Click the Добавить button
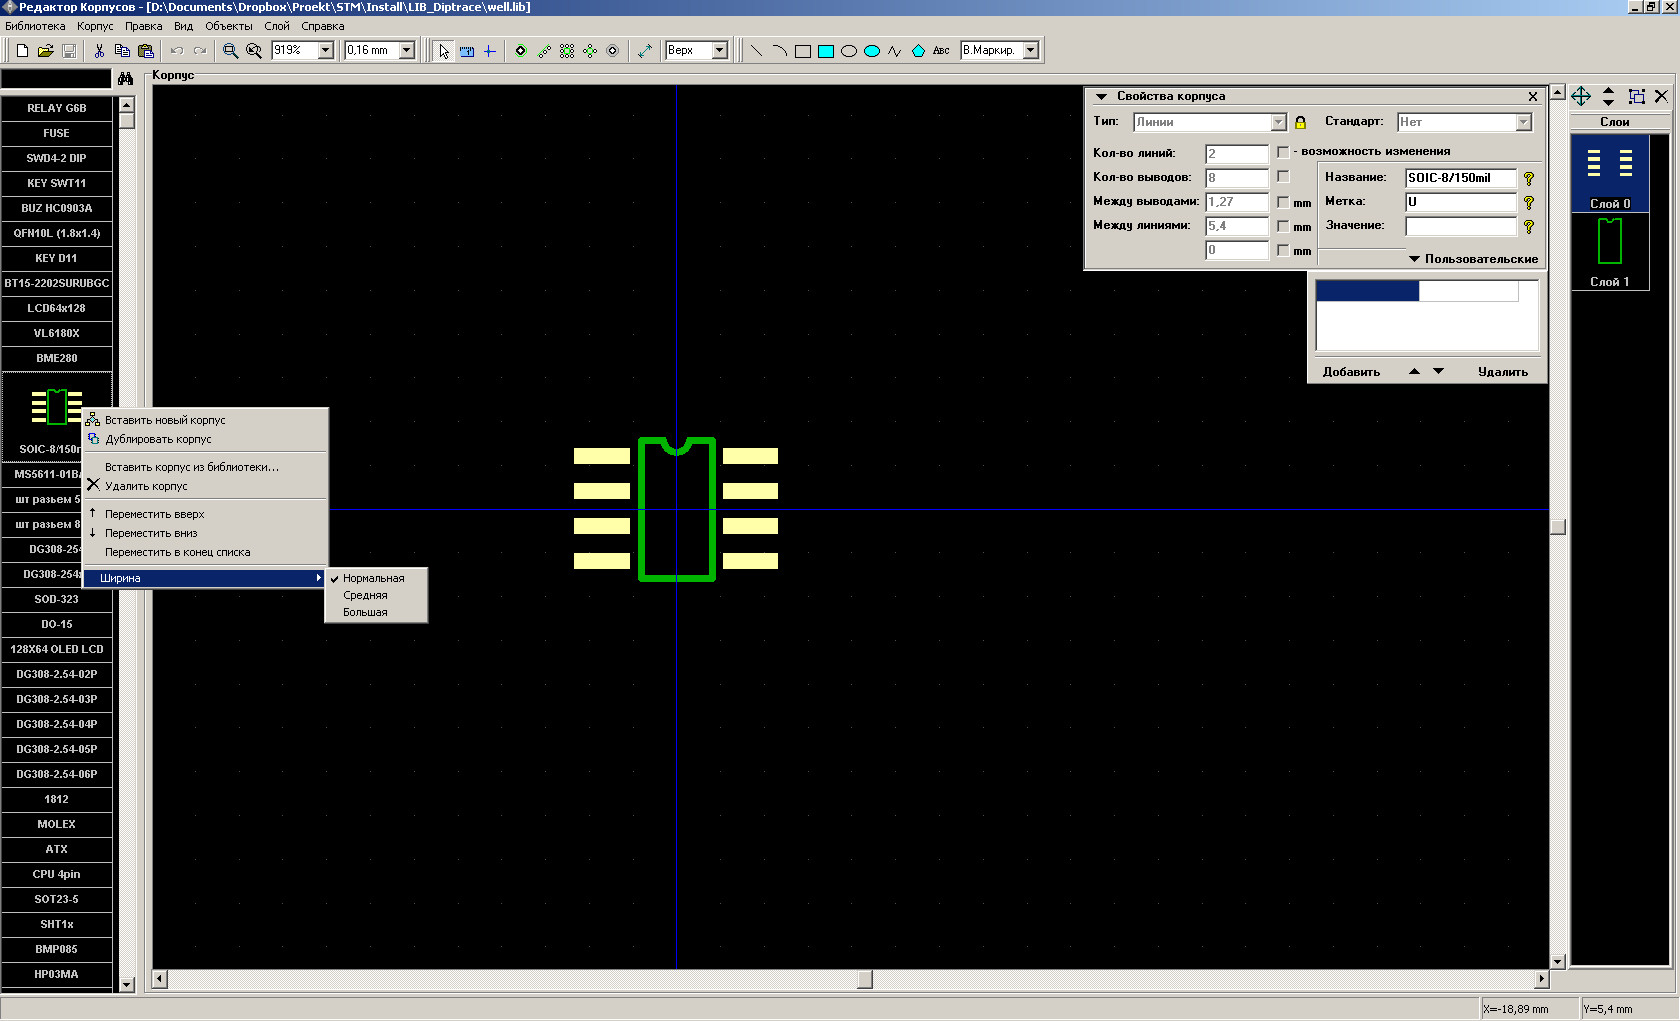Screen dimensions: 1680x1021 1351,372
